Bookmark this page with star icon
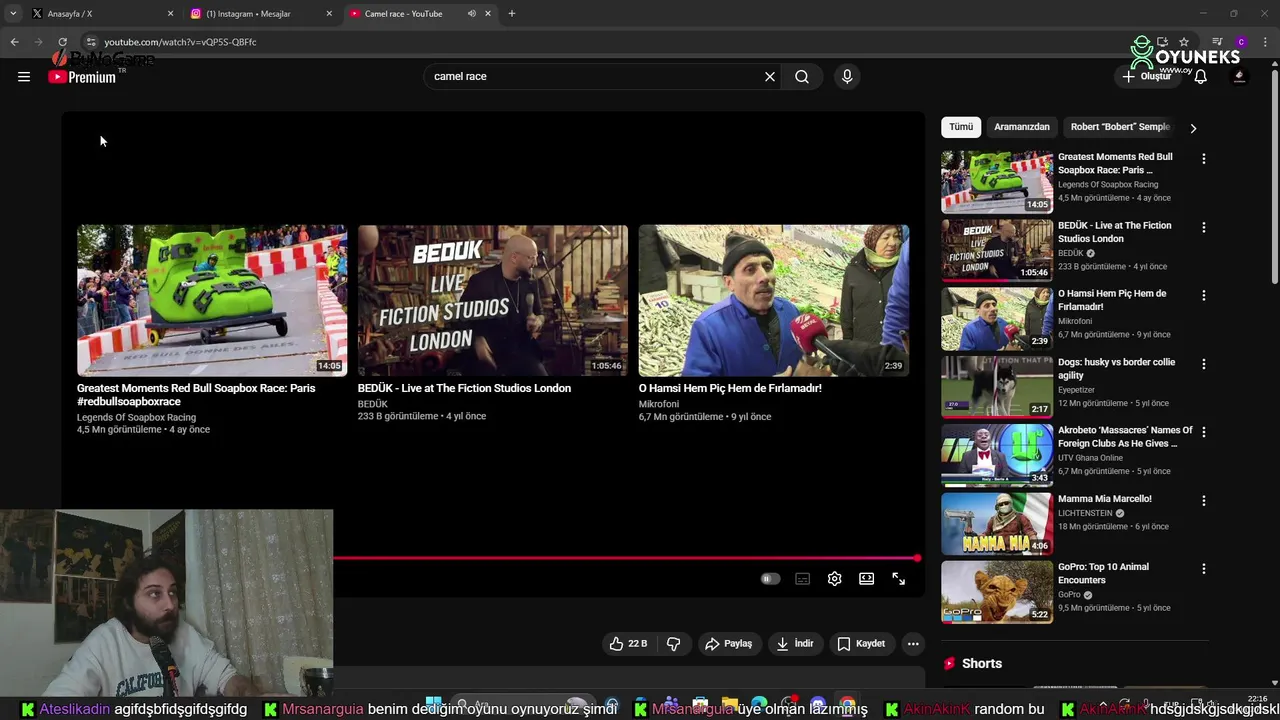The image size is (1280, 720). coord(1184,42)
